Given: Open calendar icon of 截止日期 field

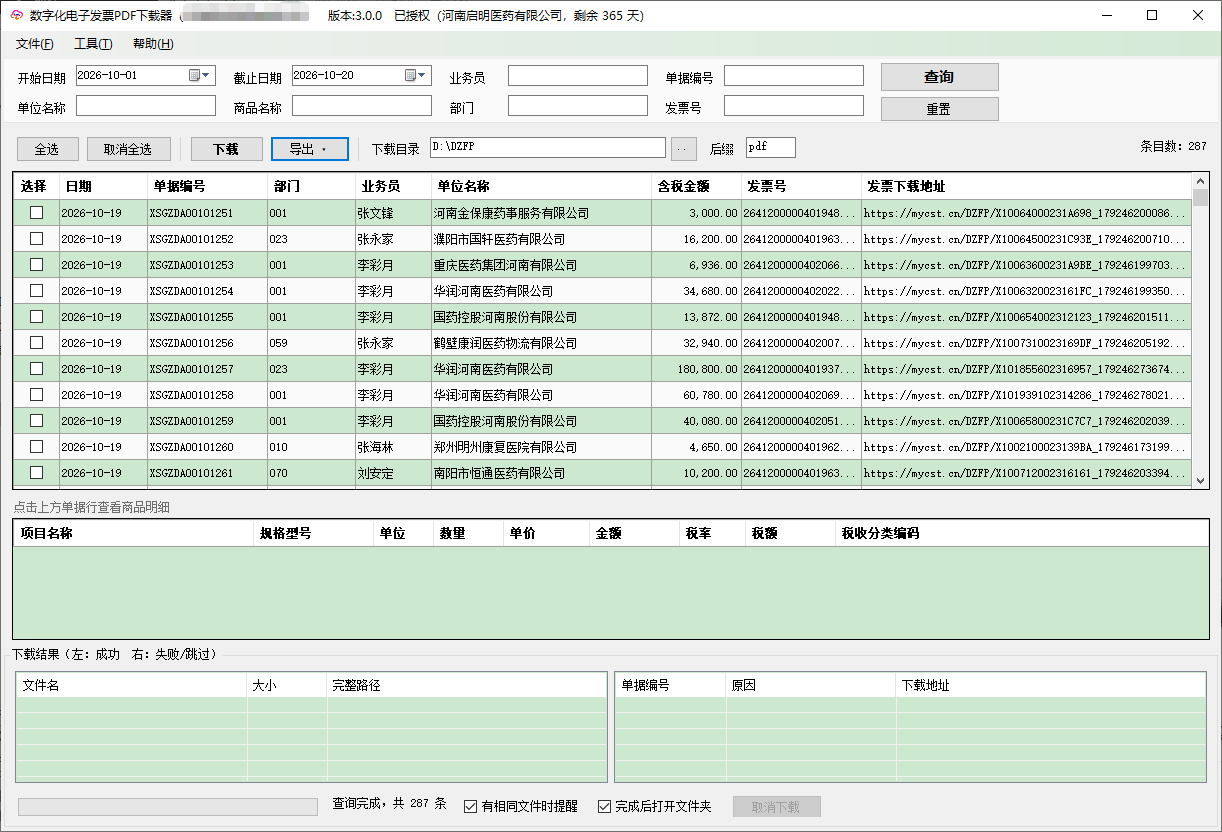Looking at the screenshot, I should [410, 76].
